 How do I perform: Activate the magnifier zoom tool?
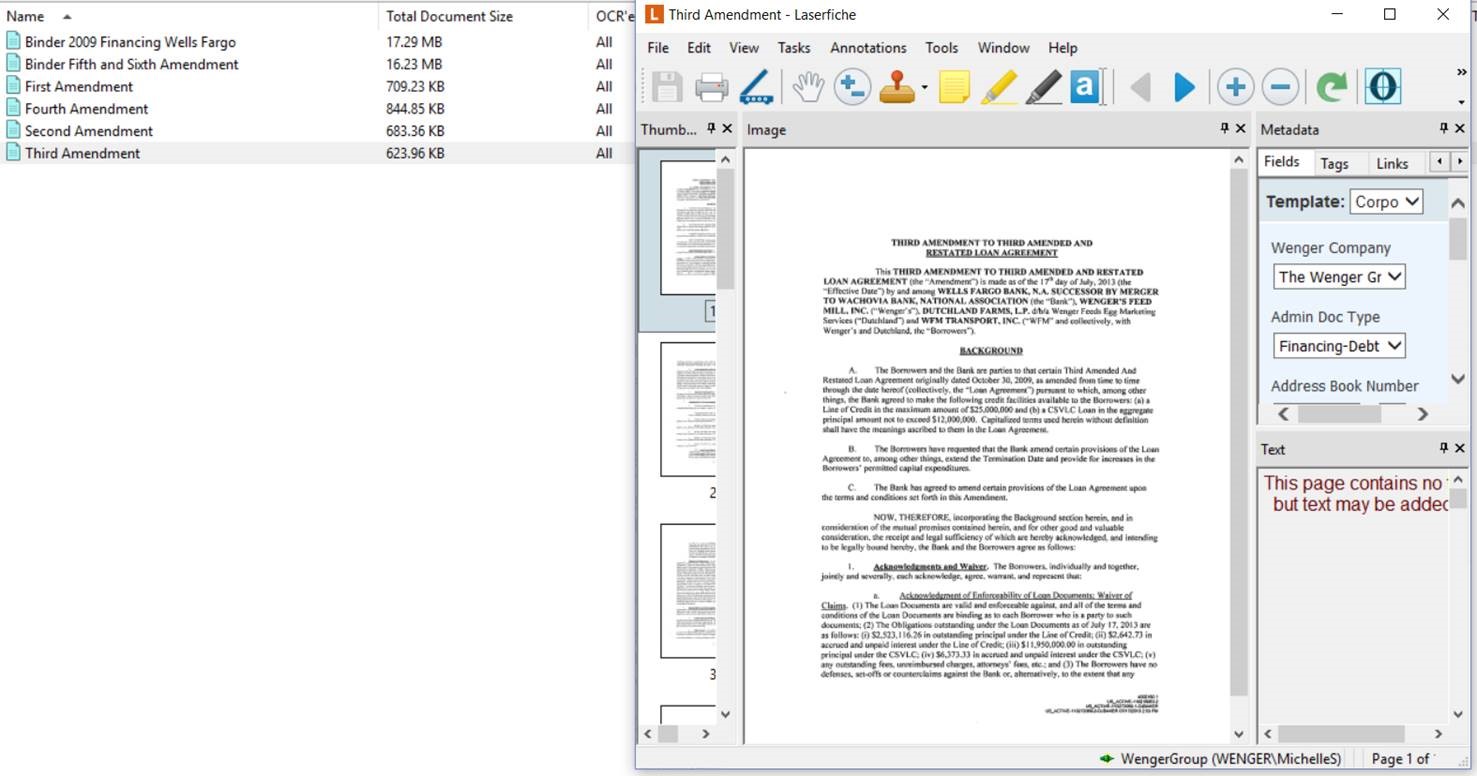pyautogui.click(x=851, y=88)
